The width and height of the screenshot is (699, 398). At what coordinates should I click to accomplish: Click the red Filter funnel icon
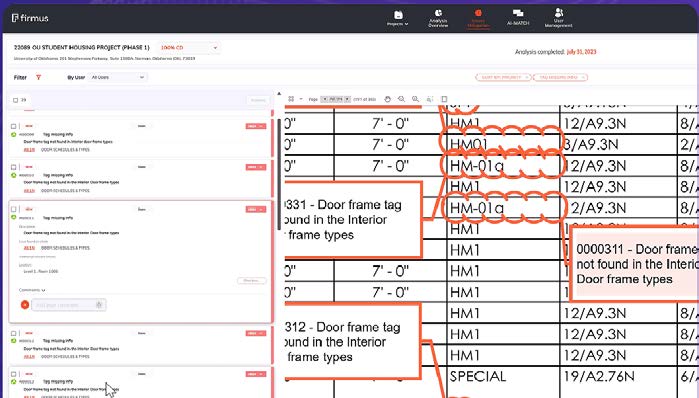(38, 78)
